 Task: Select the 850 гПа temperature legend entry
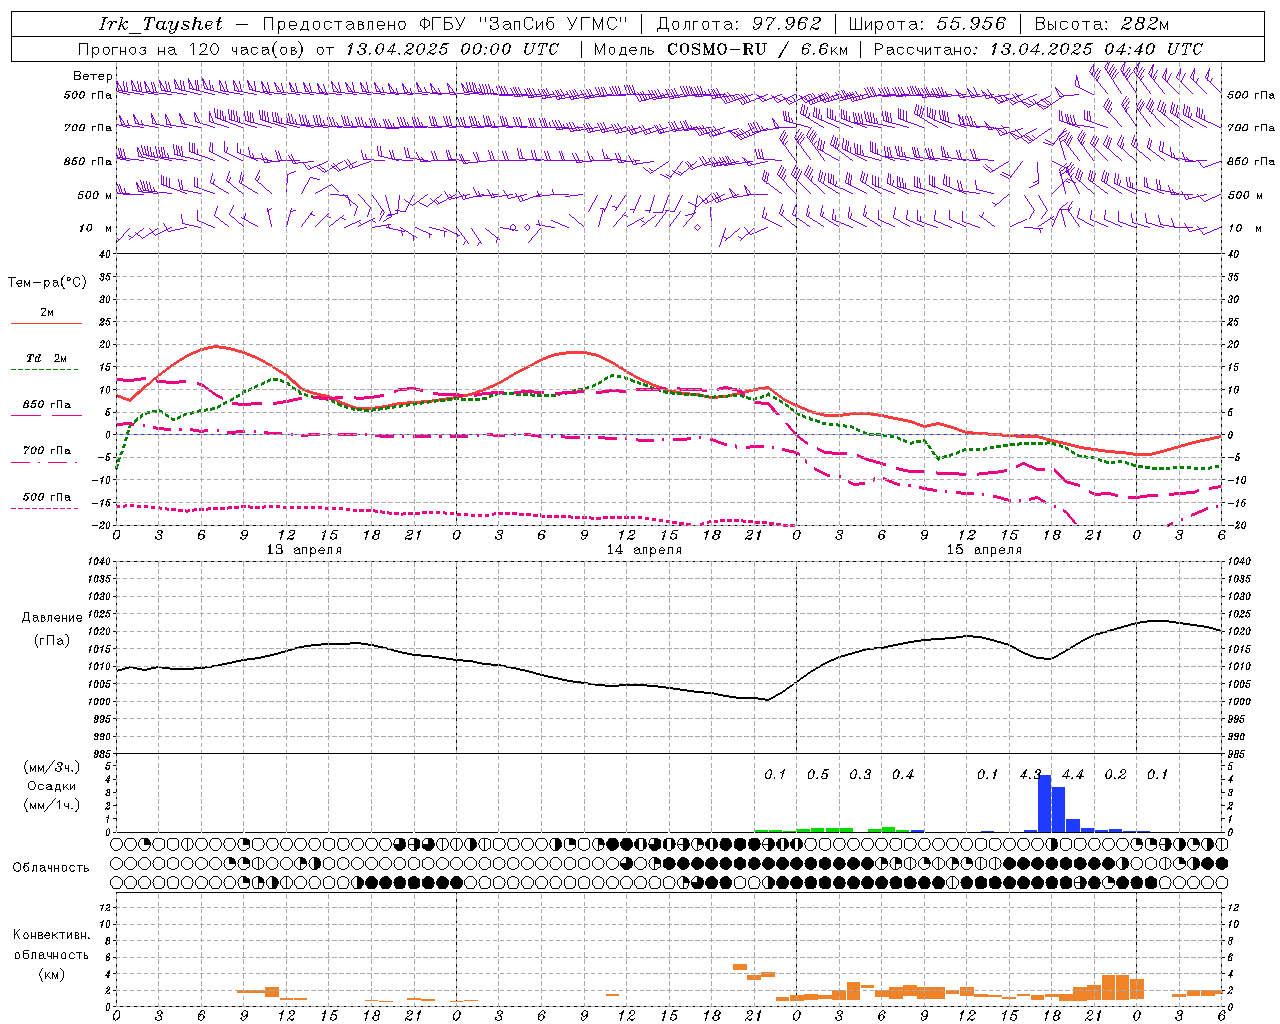(47, 405)
